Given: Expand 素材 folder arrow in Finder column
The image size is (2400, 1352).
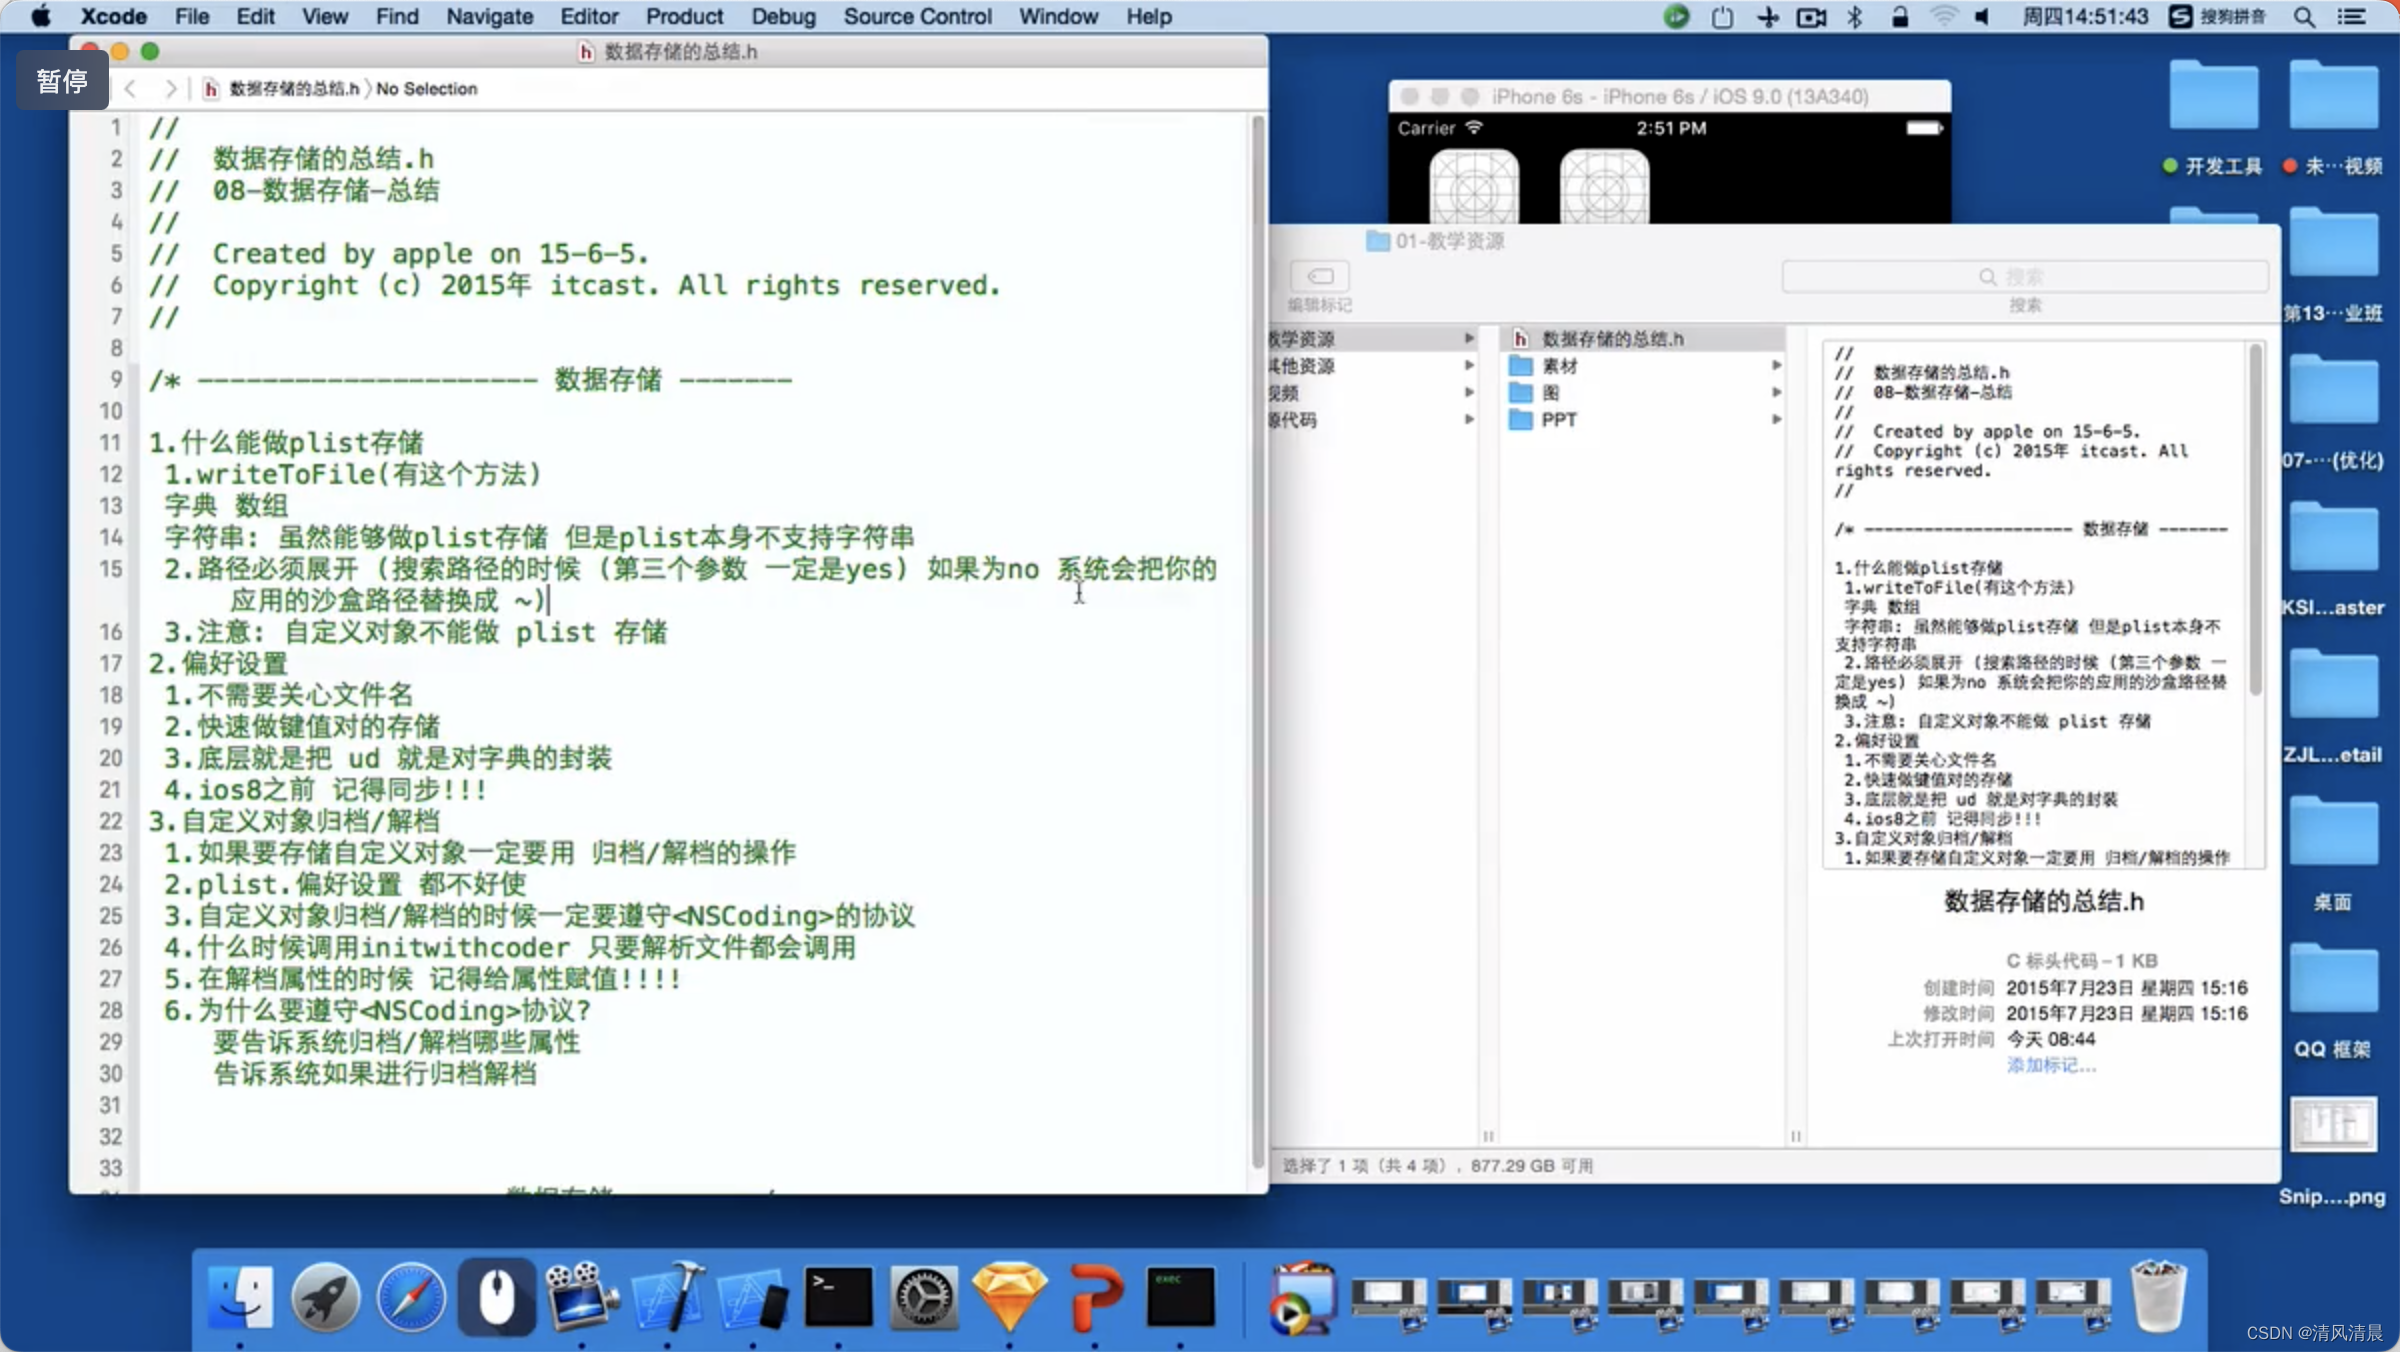Looking at the screenshot, I should [1776, 365].
